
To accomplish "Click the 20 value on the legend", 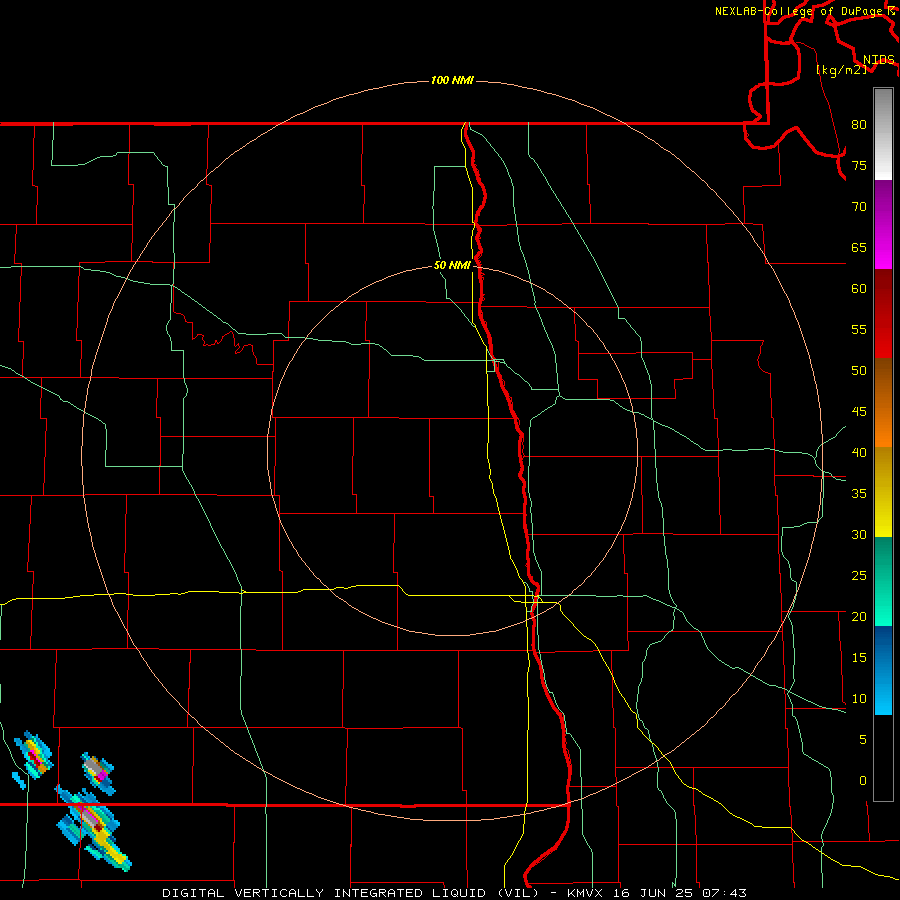I will click(859, 616).
